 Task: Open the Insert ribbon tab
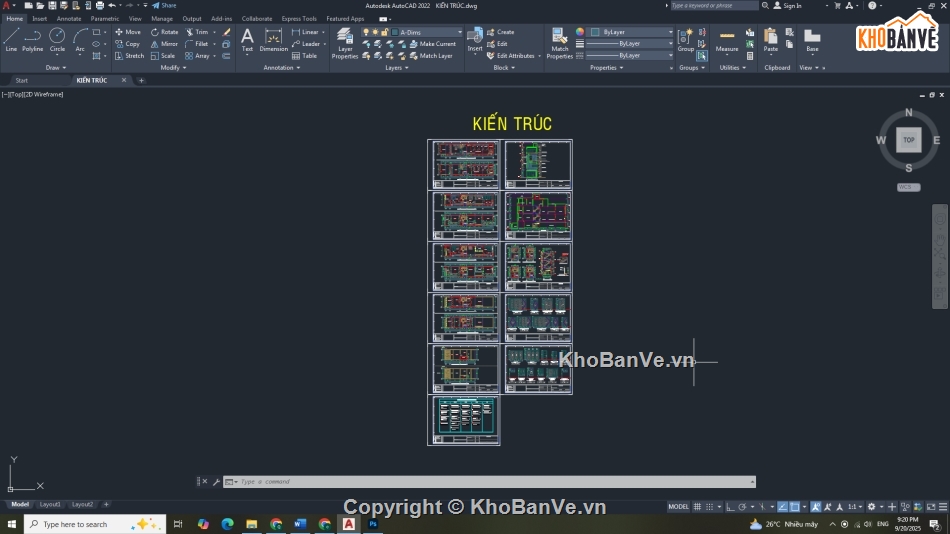[x=39, y=19]
